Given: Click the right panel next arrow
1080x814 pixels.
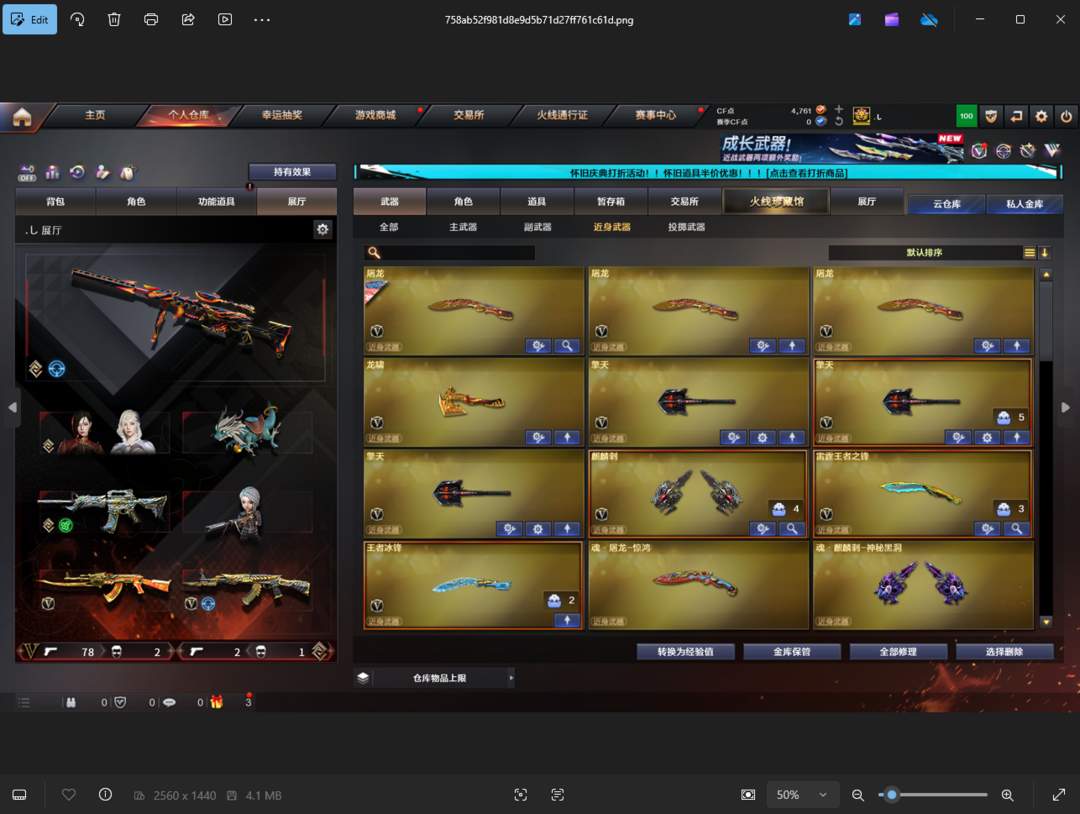Looking at the screenshot, I should point(1066,408).
